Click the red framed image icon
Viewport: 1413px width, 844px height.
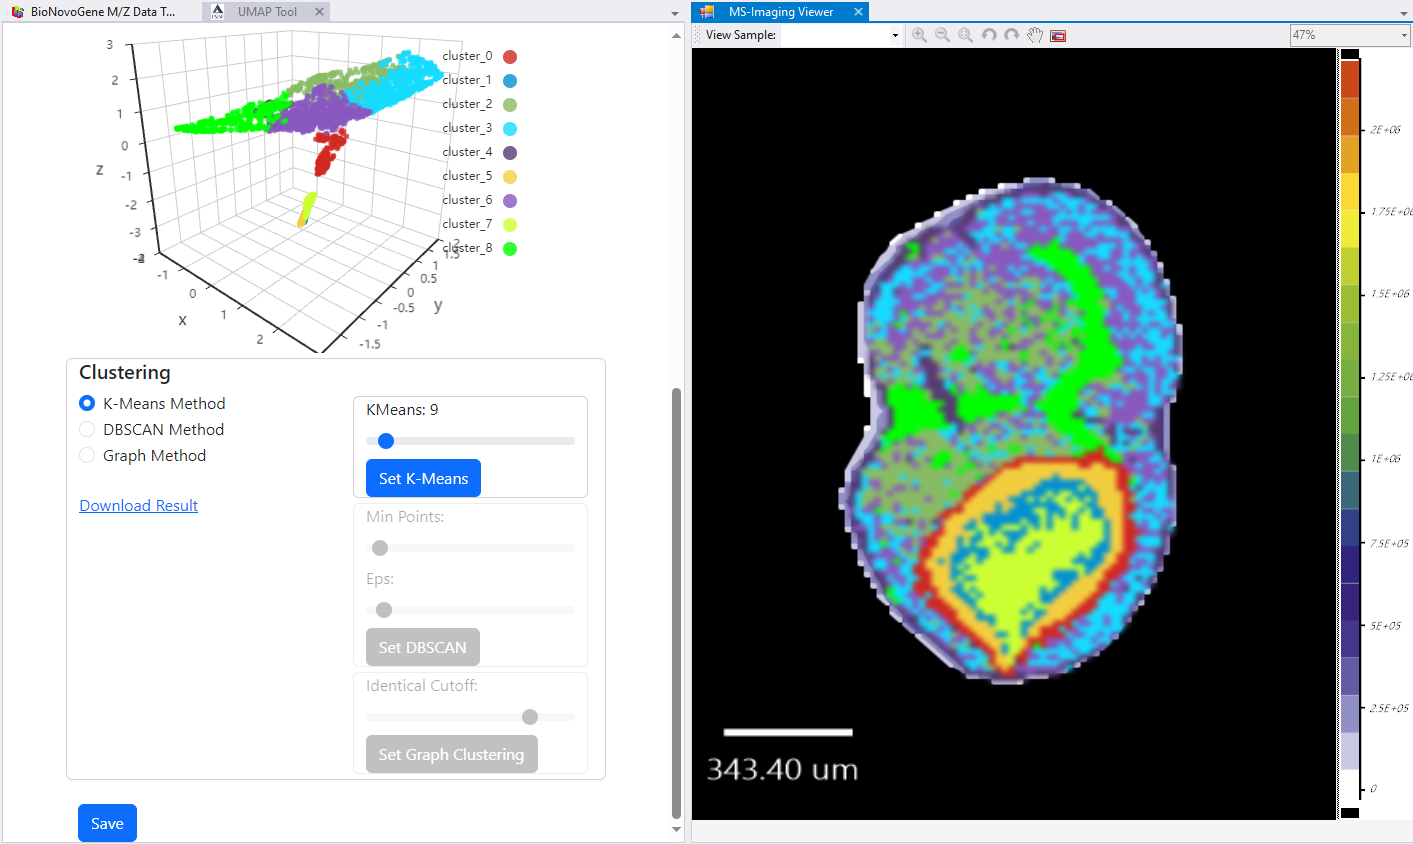click(1058, 35)
